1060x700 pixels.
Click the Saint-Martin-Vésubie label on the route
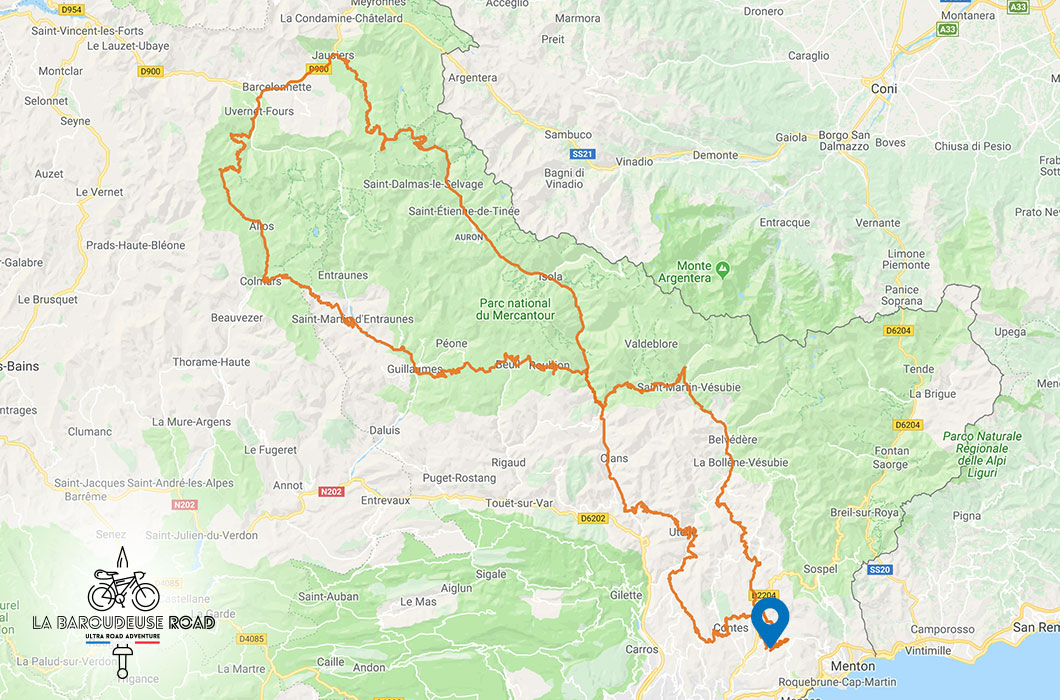pos(689,387)
